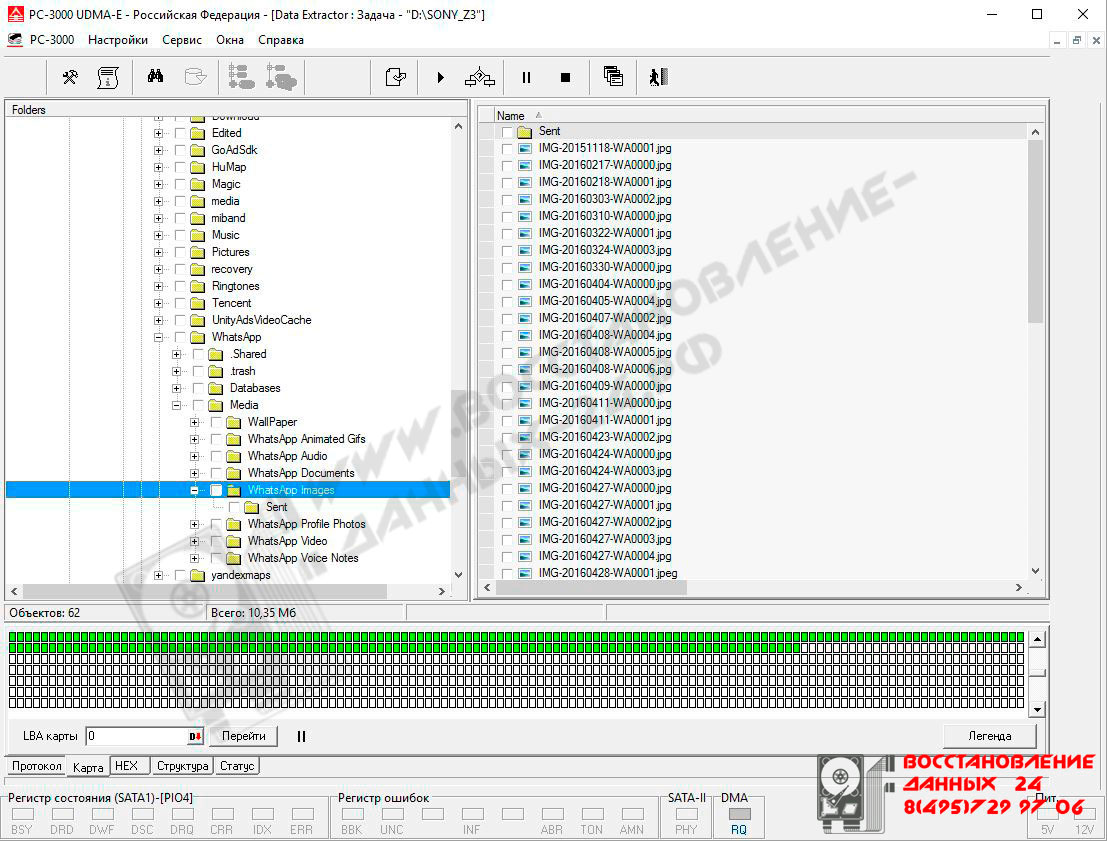Click the sector map scrollbar down arrow

(x=1037, y=709)
